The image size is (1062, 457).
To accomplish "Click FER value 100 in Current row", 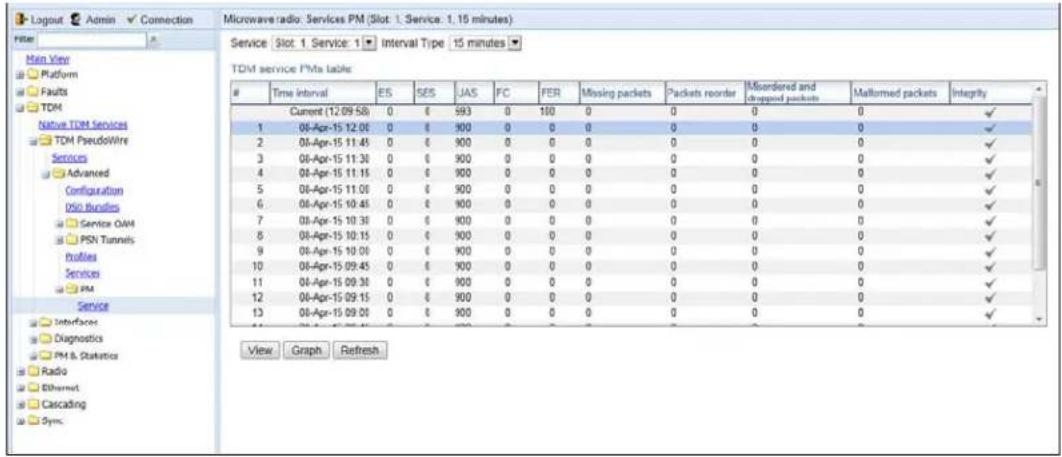I will click(549, 114).
